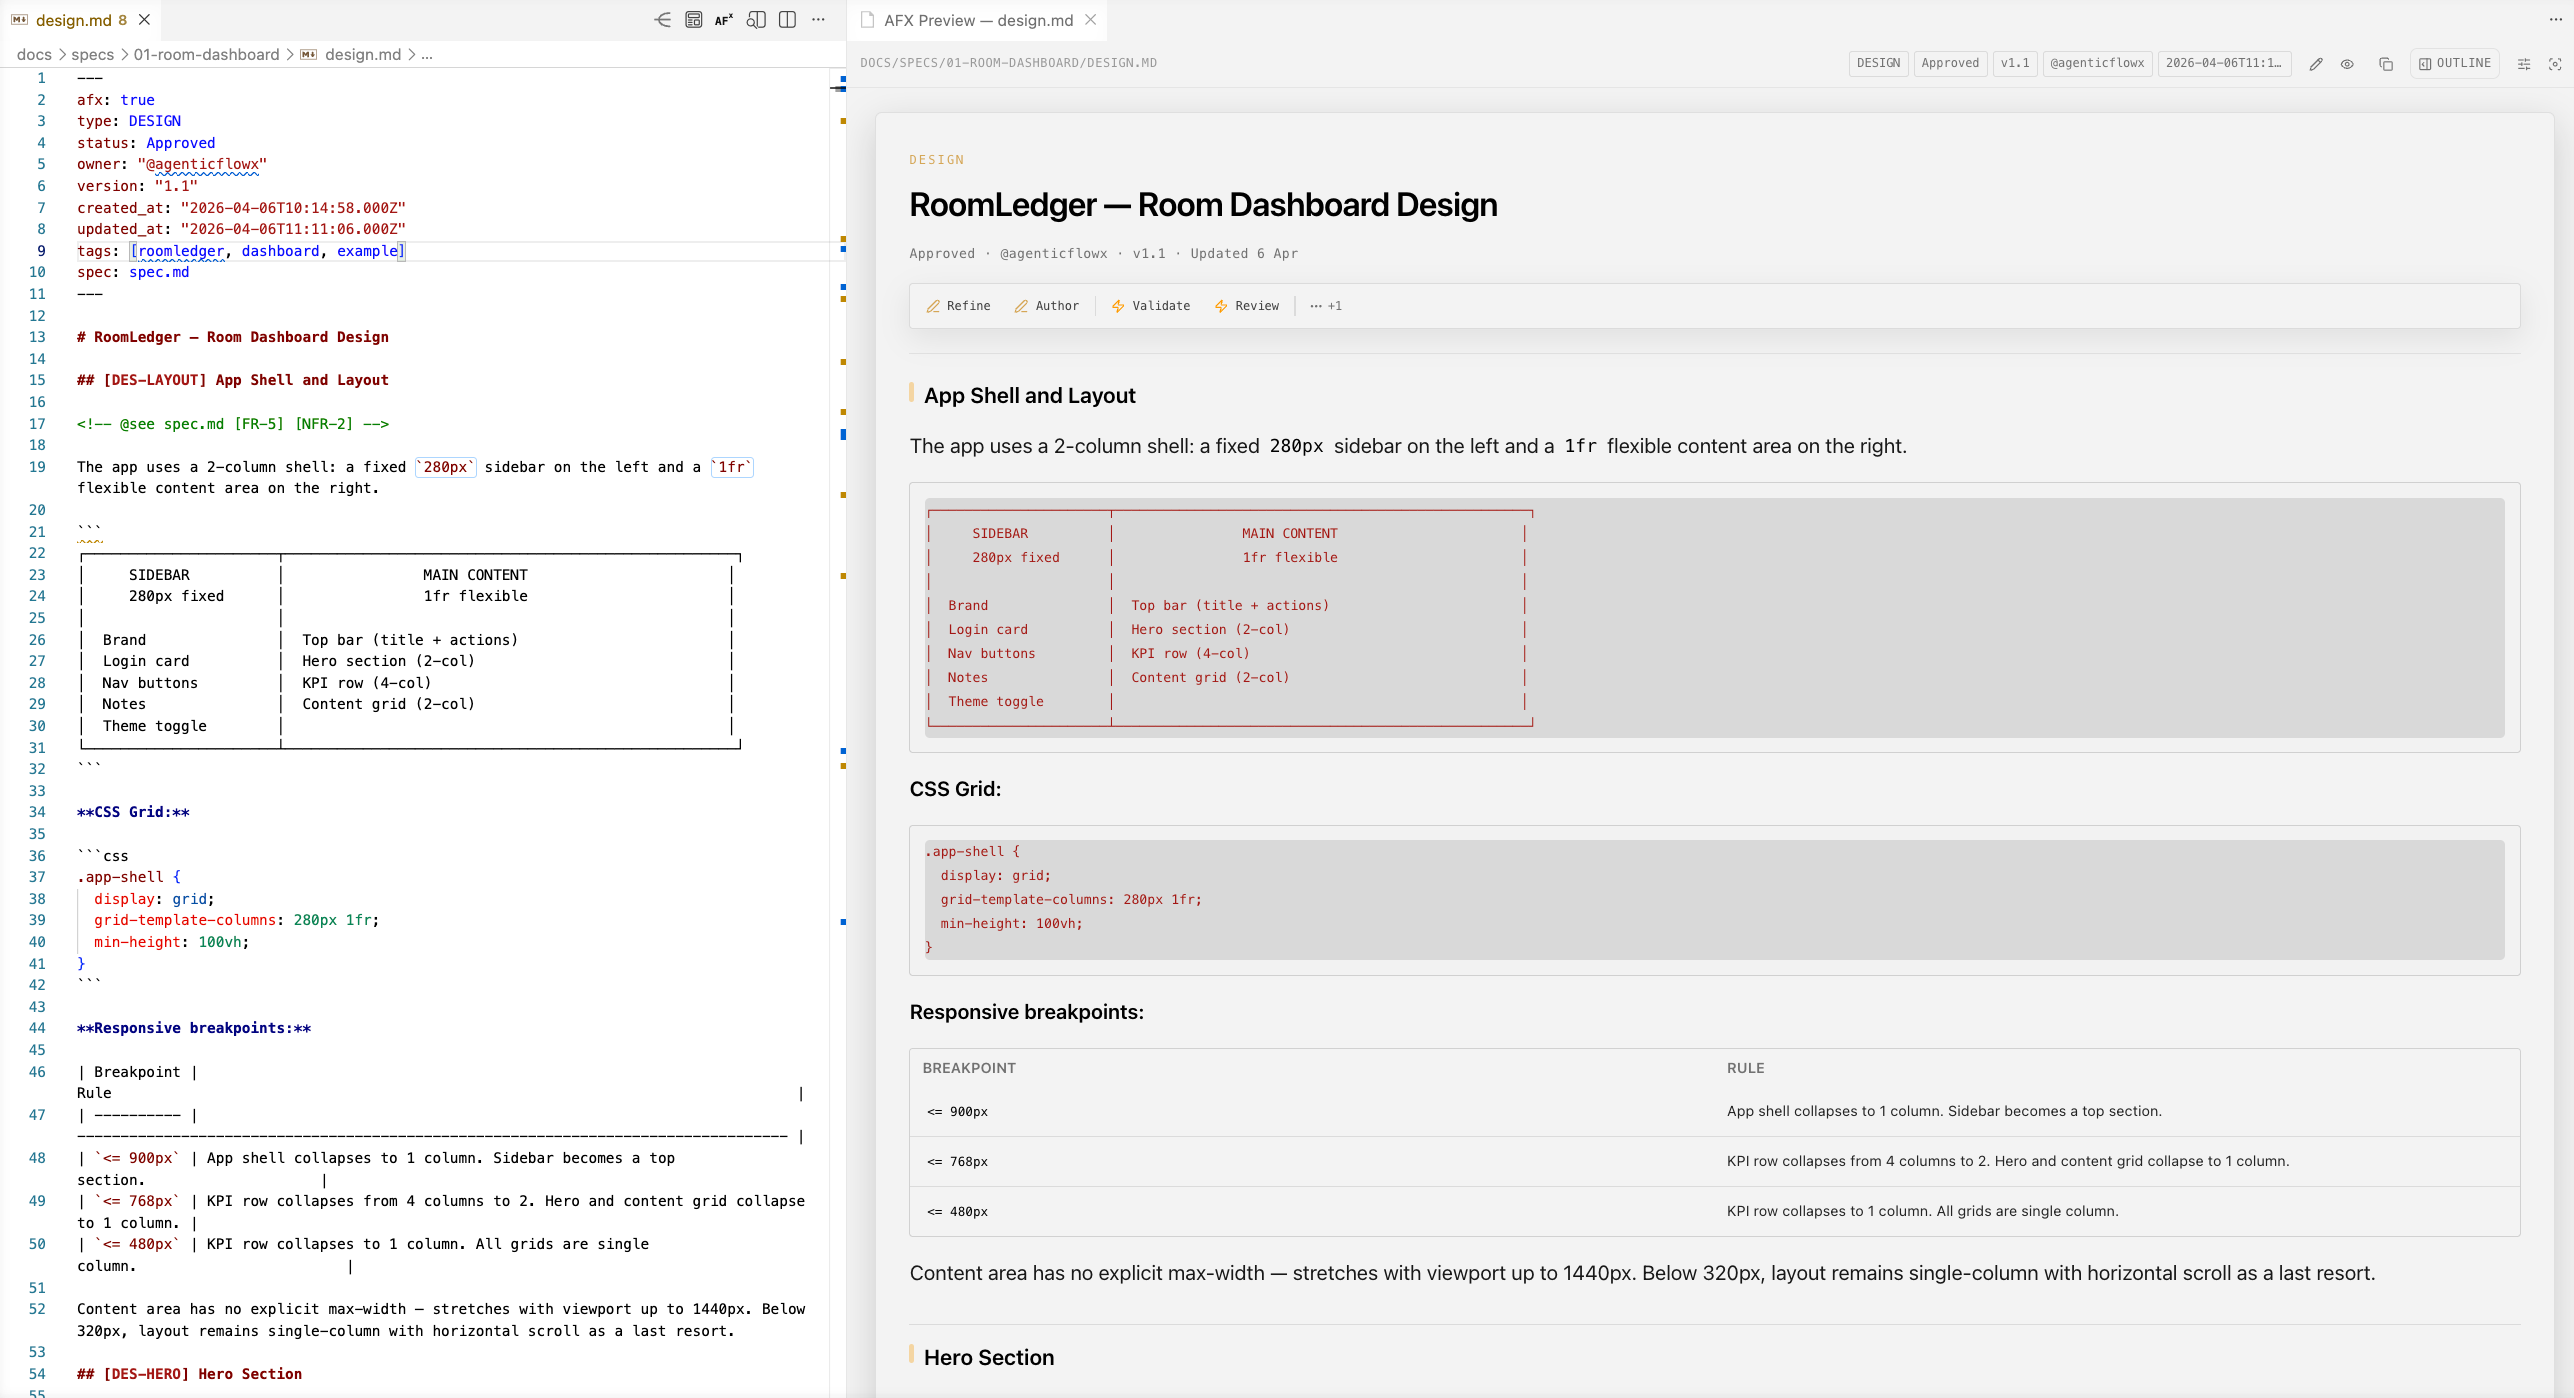Open preview to the side icon
The width and height of the screenshot is (2574, 1398).
(756, 20)
